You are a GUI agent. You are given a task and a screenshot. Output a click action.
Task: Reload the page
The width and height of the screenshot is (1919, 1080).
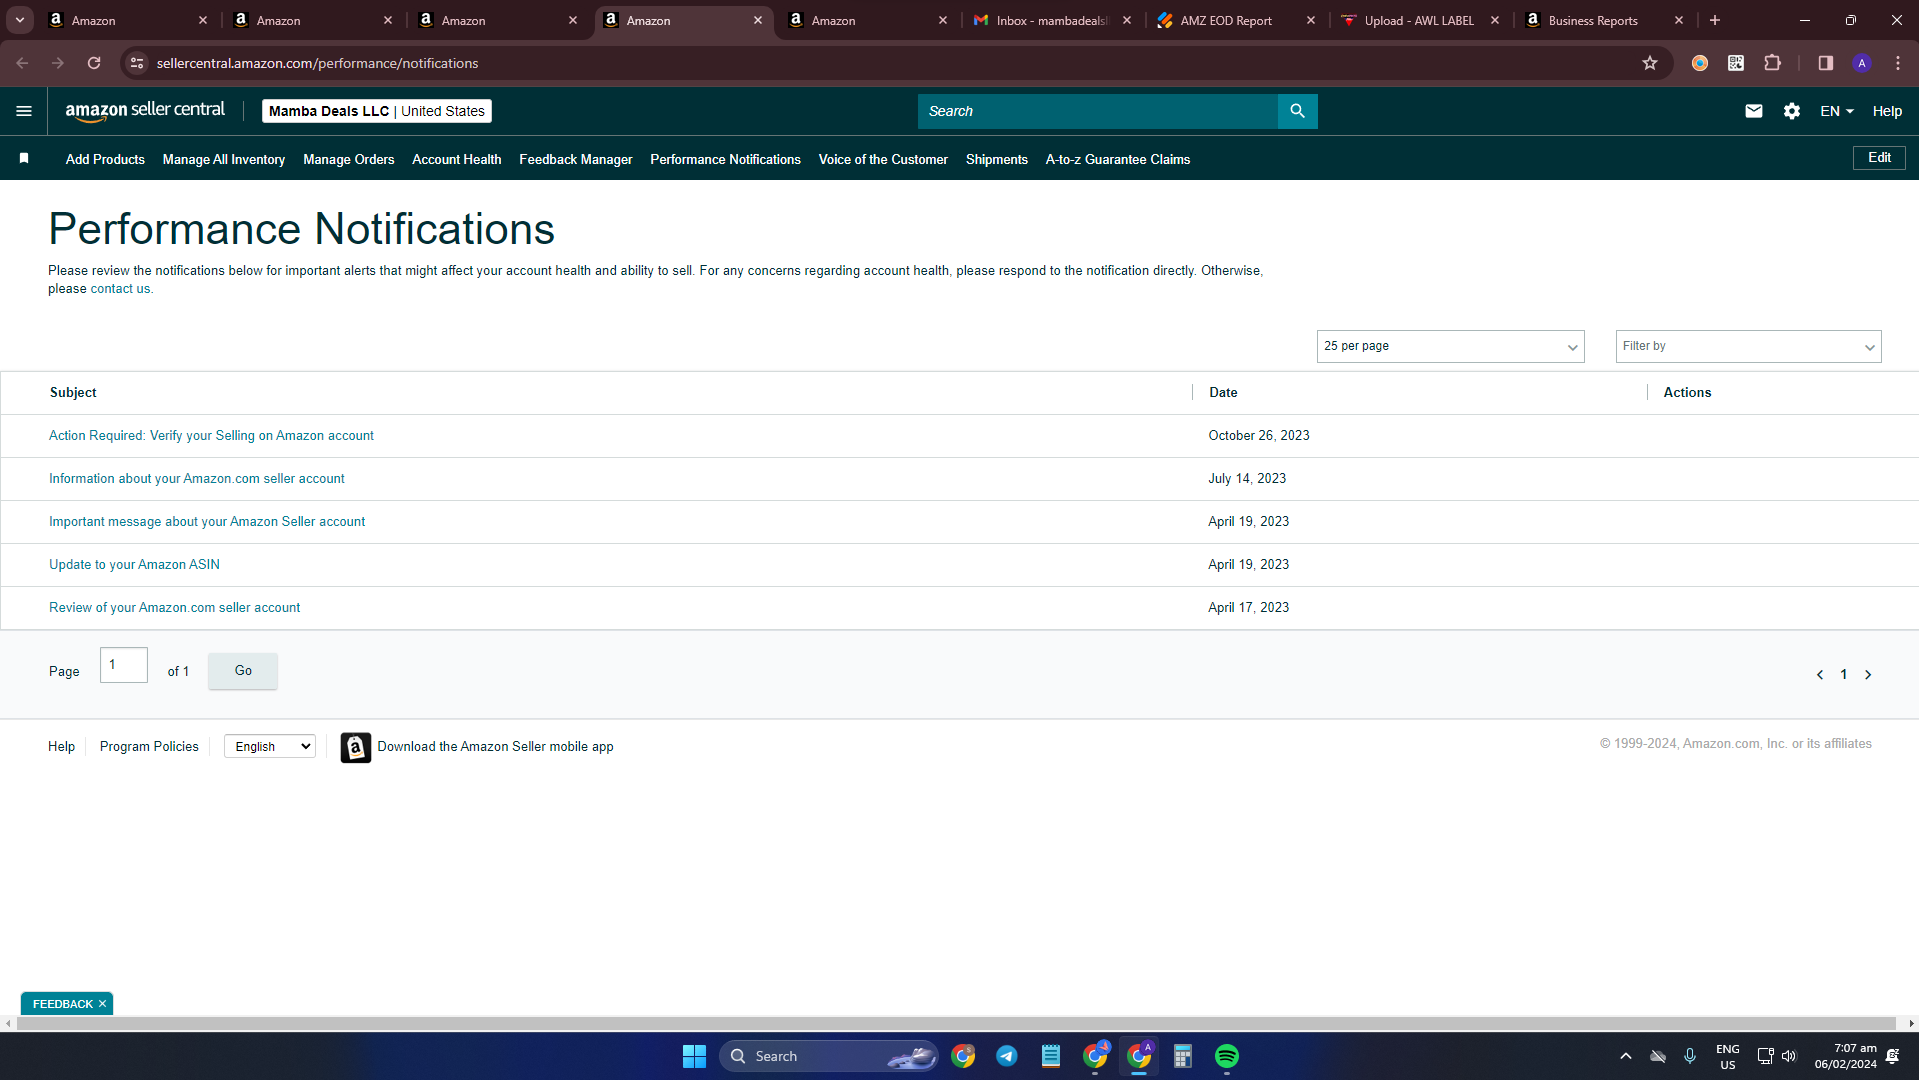94,63
